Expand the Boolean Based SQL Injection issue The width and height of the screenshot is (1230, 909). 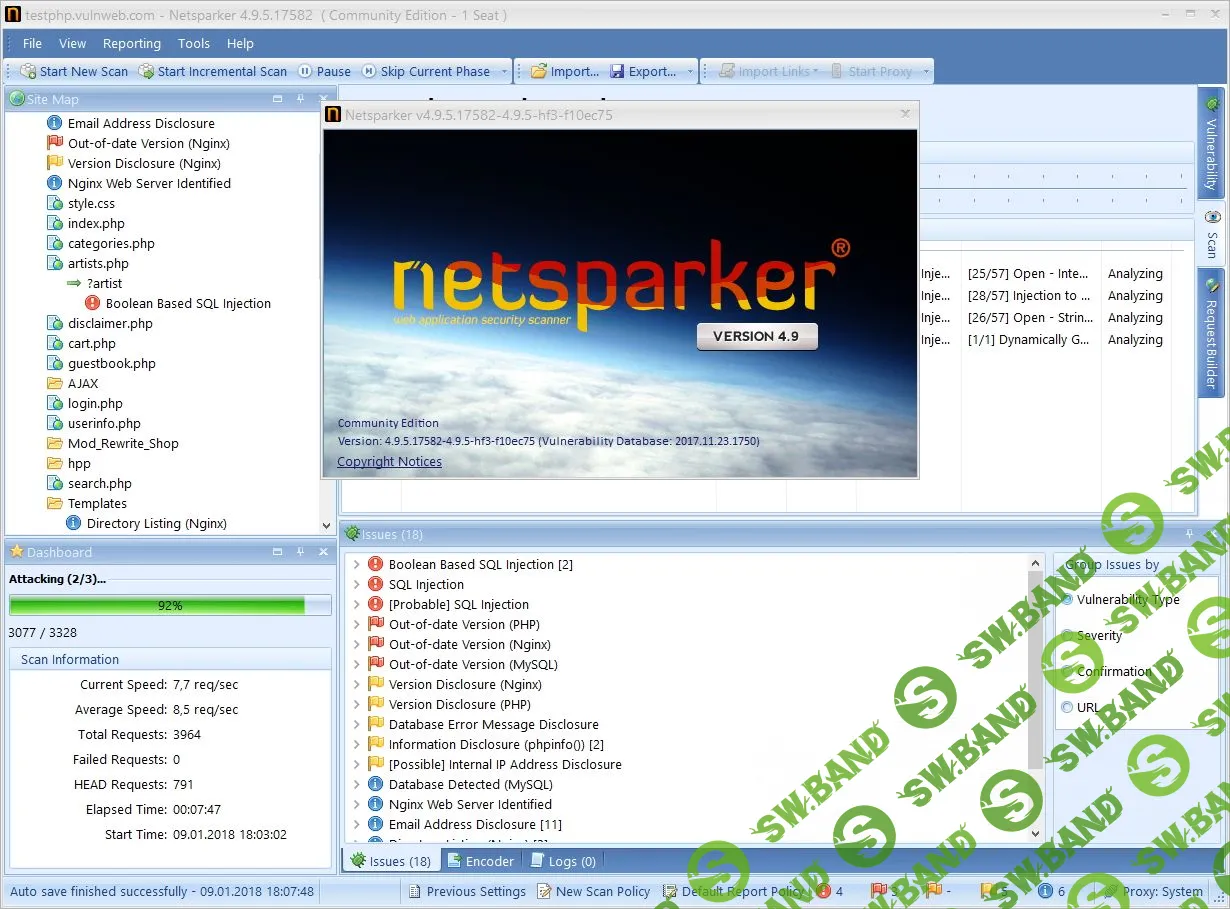[x=359, y=564]
